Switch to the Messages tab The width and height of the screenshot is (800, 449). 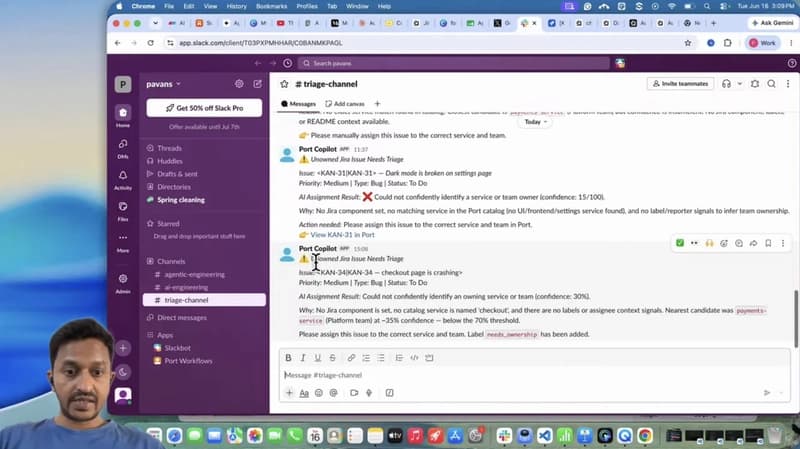point(298,104)
